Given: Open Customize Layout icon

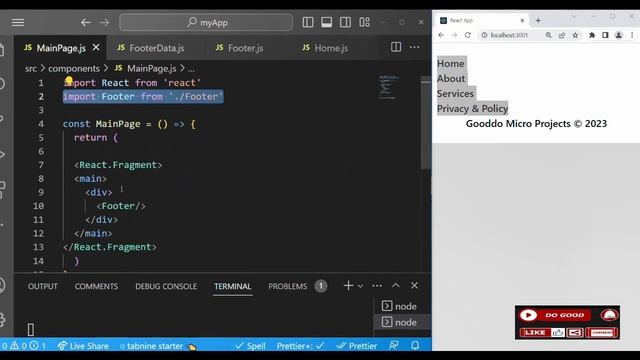Looking at the screenshot, I should click(364, 22).
